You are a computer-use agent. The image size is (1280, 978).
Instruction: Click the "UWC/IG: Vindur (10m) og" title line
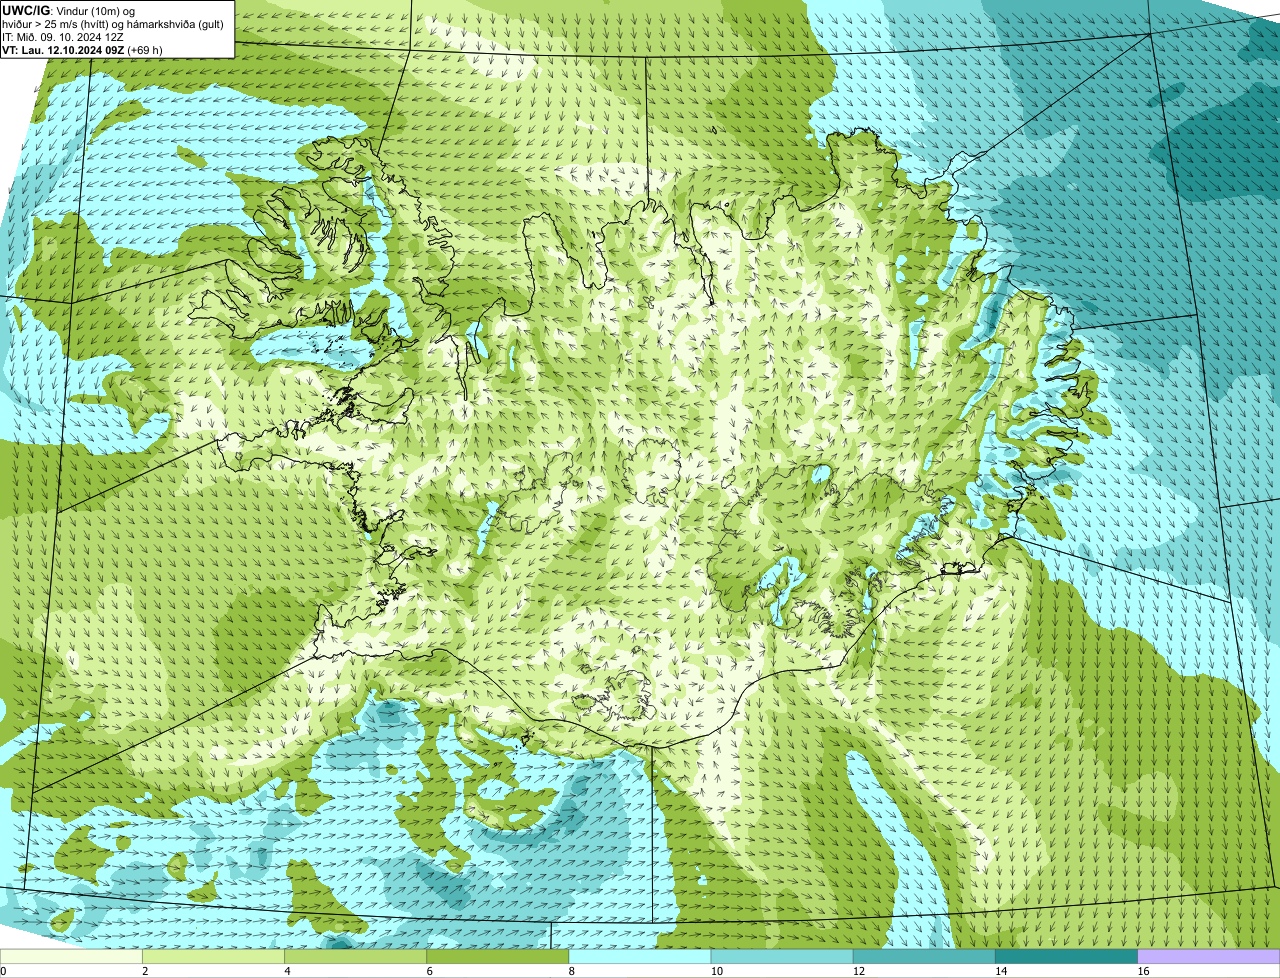pyautogui.click(x=69, y=10)
